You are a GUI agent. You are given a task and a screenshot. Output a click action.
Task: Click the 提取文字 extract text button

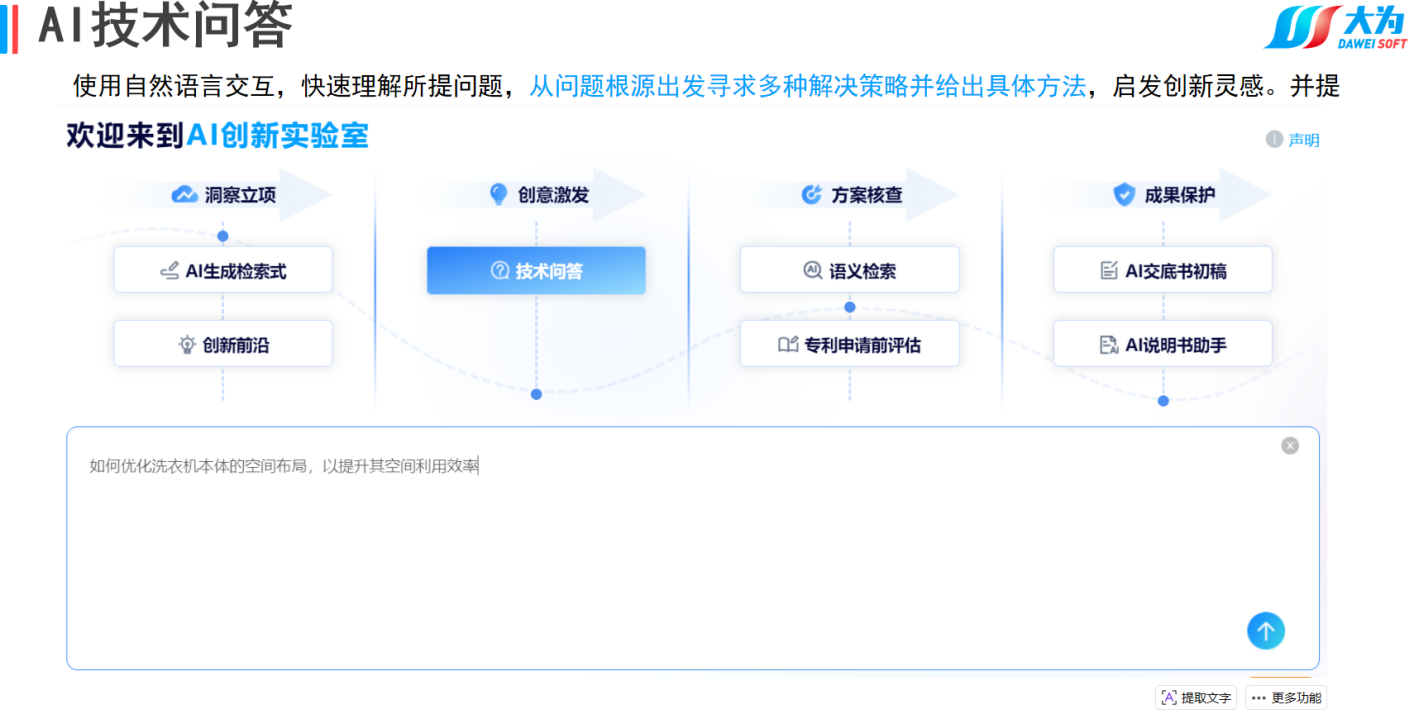coord(1196,698)
